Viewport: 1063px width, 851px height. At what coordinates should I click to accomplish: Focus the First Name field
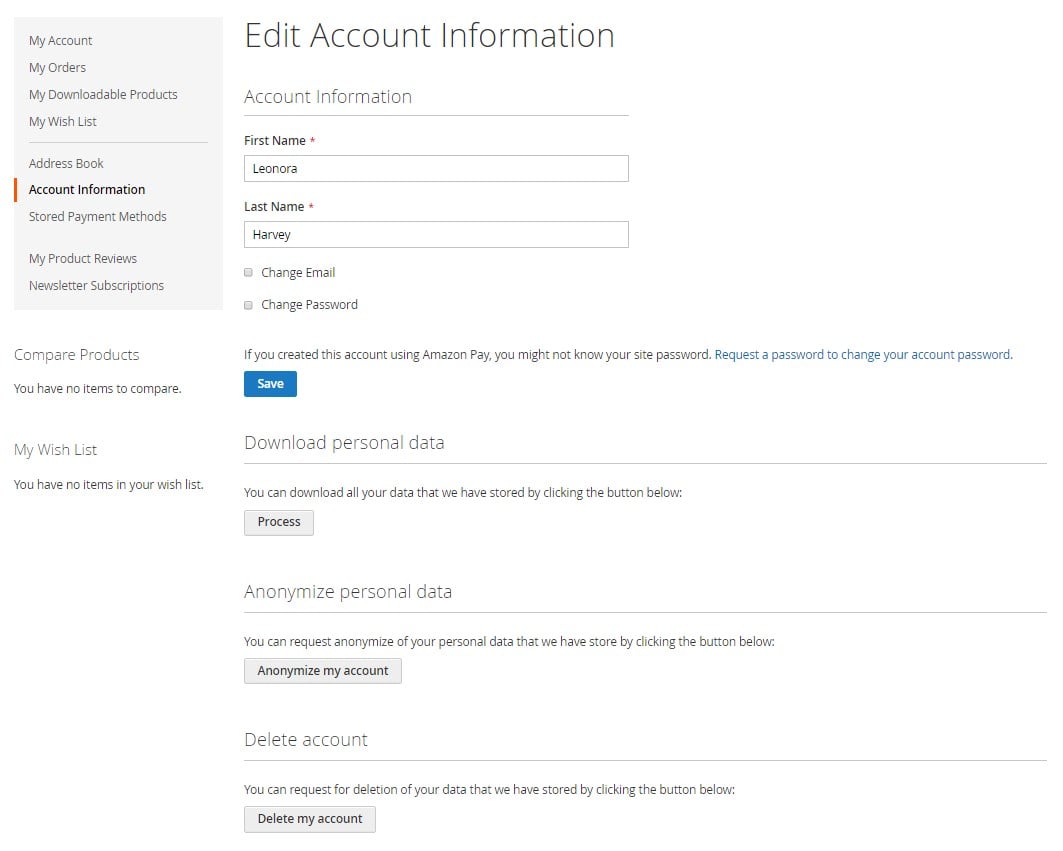(436, 169)
